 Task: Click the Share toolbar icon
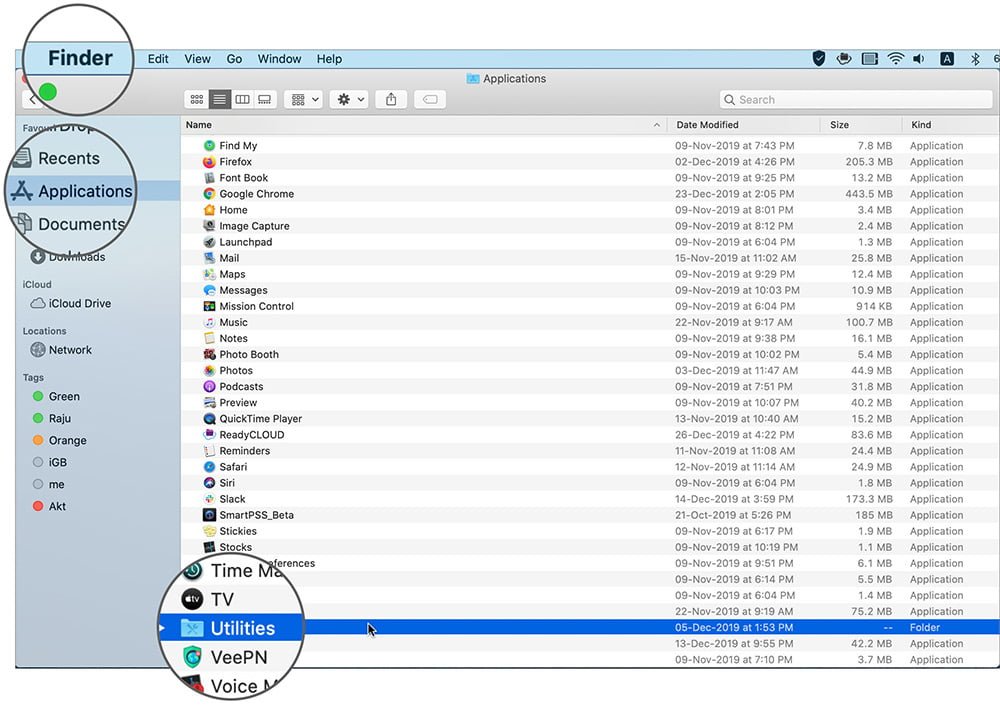pyautogui.click(x=391, y=100)
